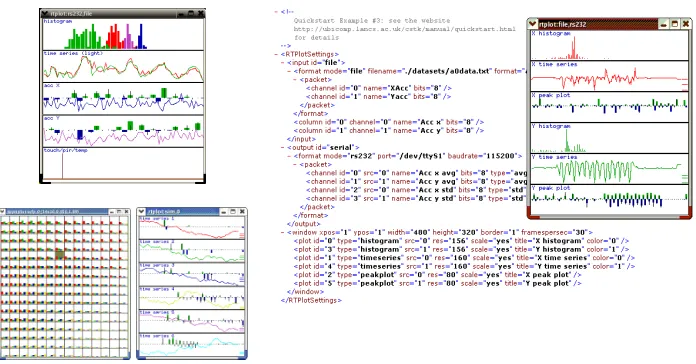Image resolution: width=696 pixels, height=364 pixels.
Task: Click the rtplot:file,rs232 title bar
Action: tap(598, 24)
